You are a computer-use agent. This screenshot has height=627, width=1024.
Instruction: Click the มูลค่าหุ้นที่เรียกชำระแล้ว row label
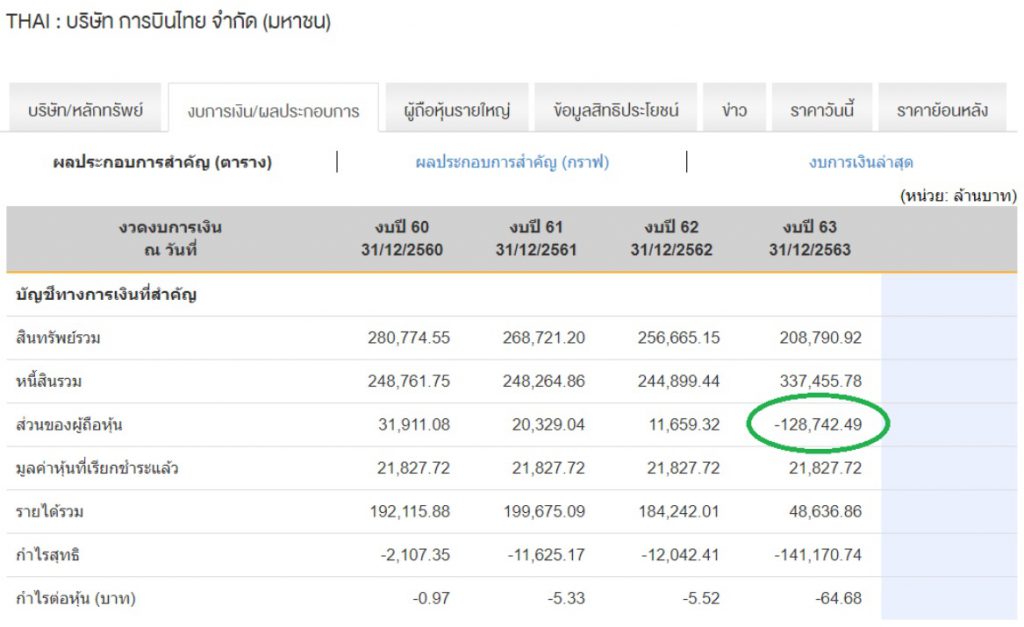pos(97,468)
